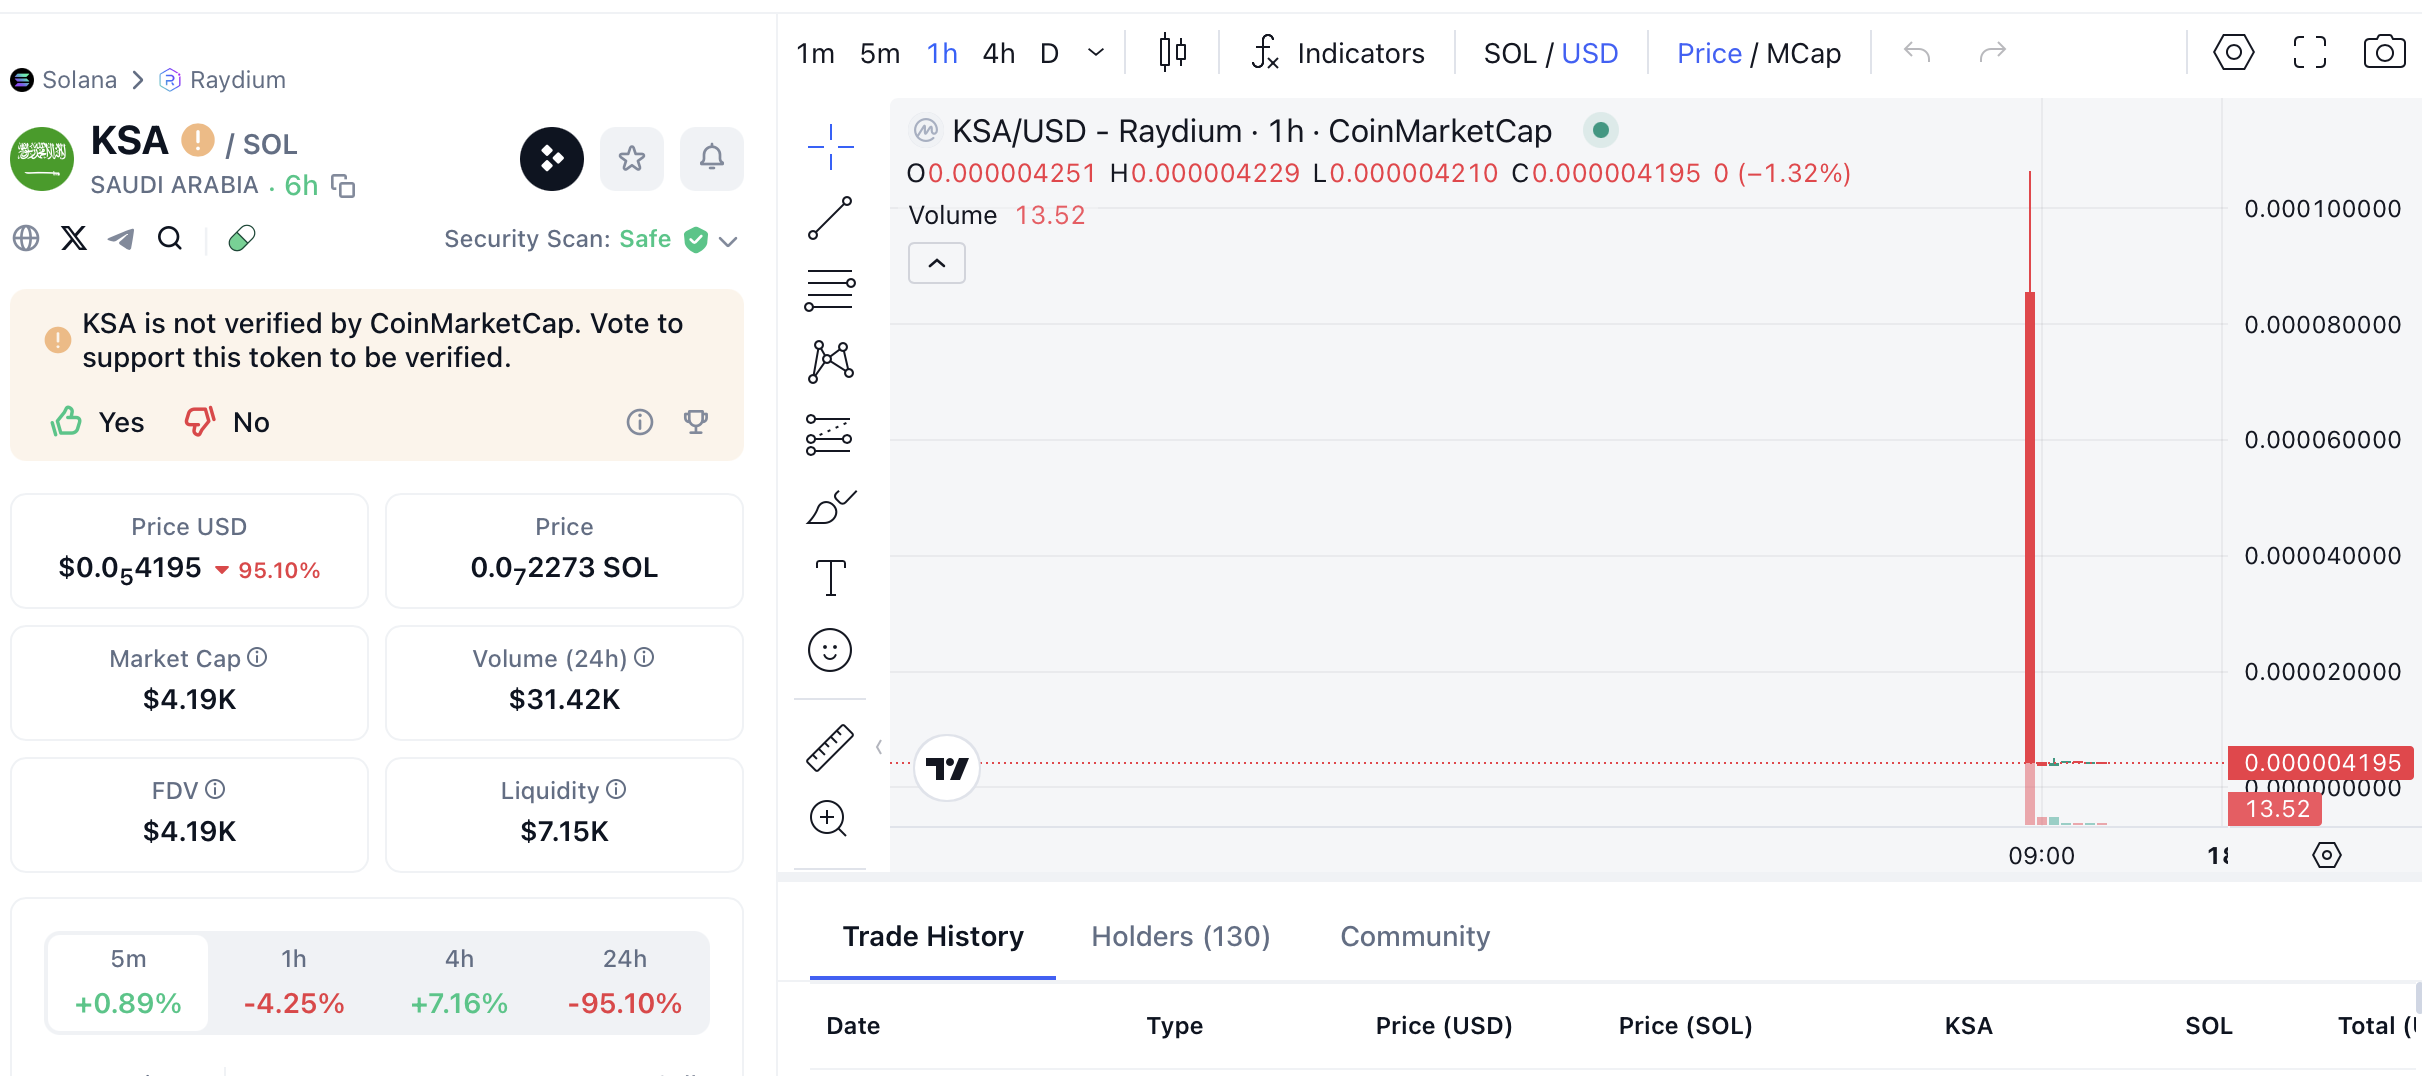2422x1076 pixels.
Task: Open chart settings hexagon icon in top toolbar
Action: [2233, 52]
